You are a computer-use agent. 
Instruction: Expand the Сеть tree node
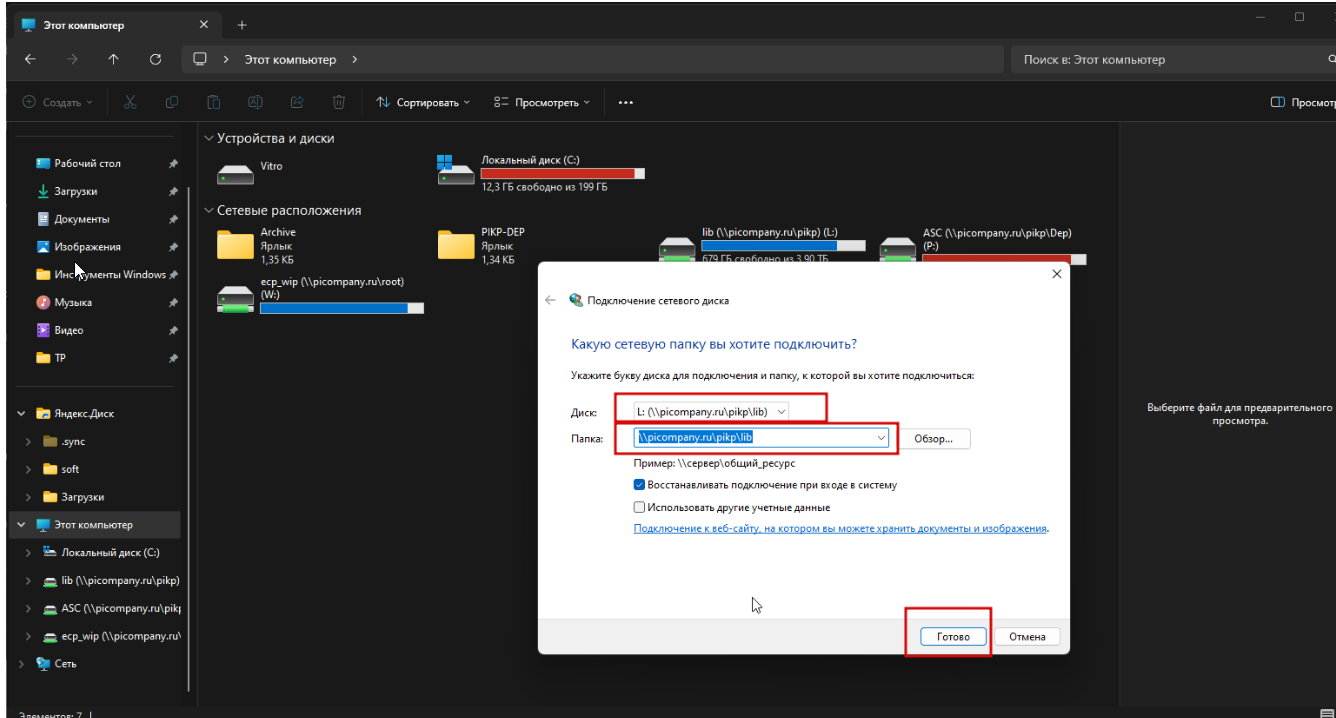click(24, 663)
